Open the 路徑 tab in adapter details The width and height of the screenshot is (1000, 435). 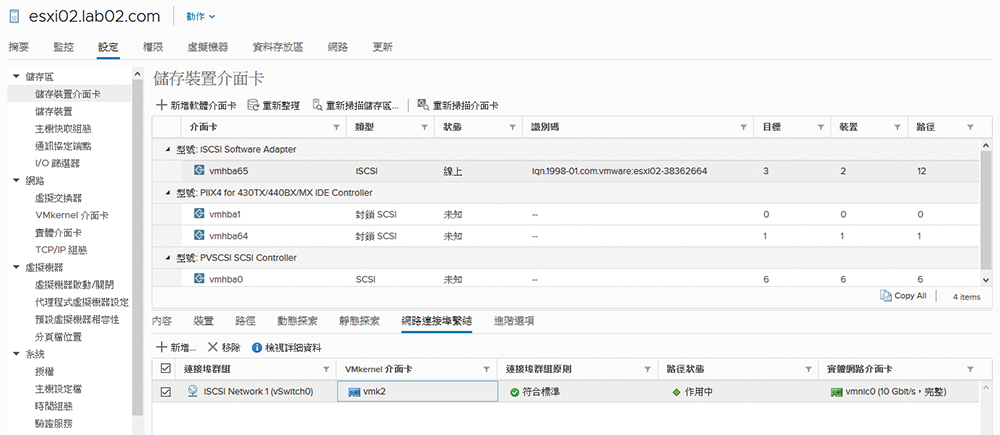click(245, 321)
